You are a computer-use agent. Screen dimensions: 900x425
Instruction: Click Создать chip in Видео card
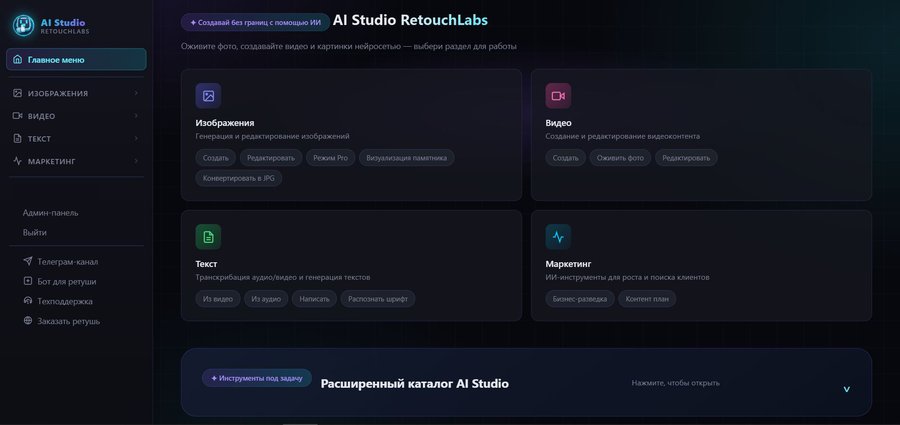point(565,158)
